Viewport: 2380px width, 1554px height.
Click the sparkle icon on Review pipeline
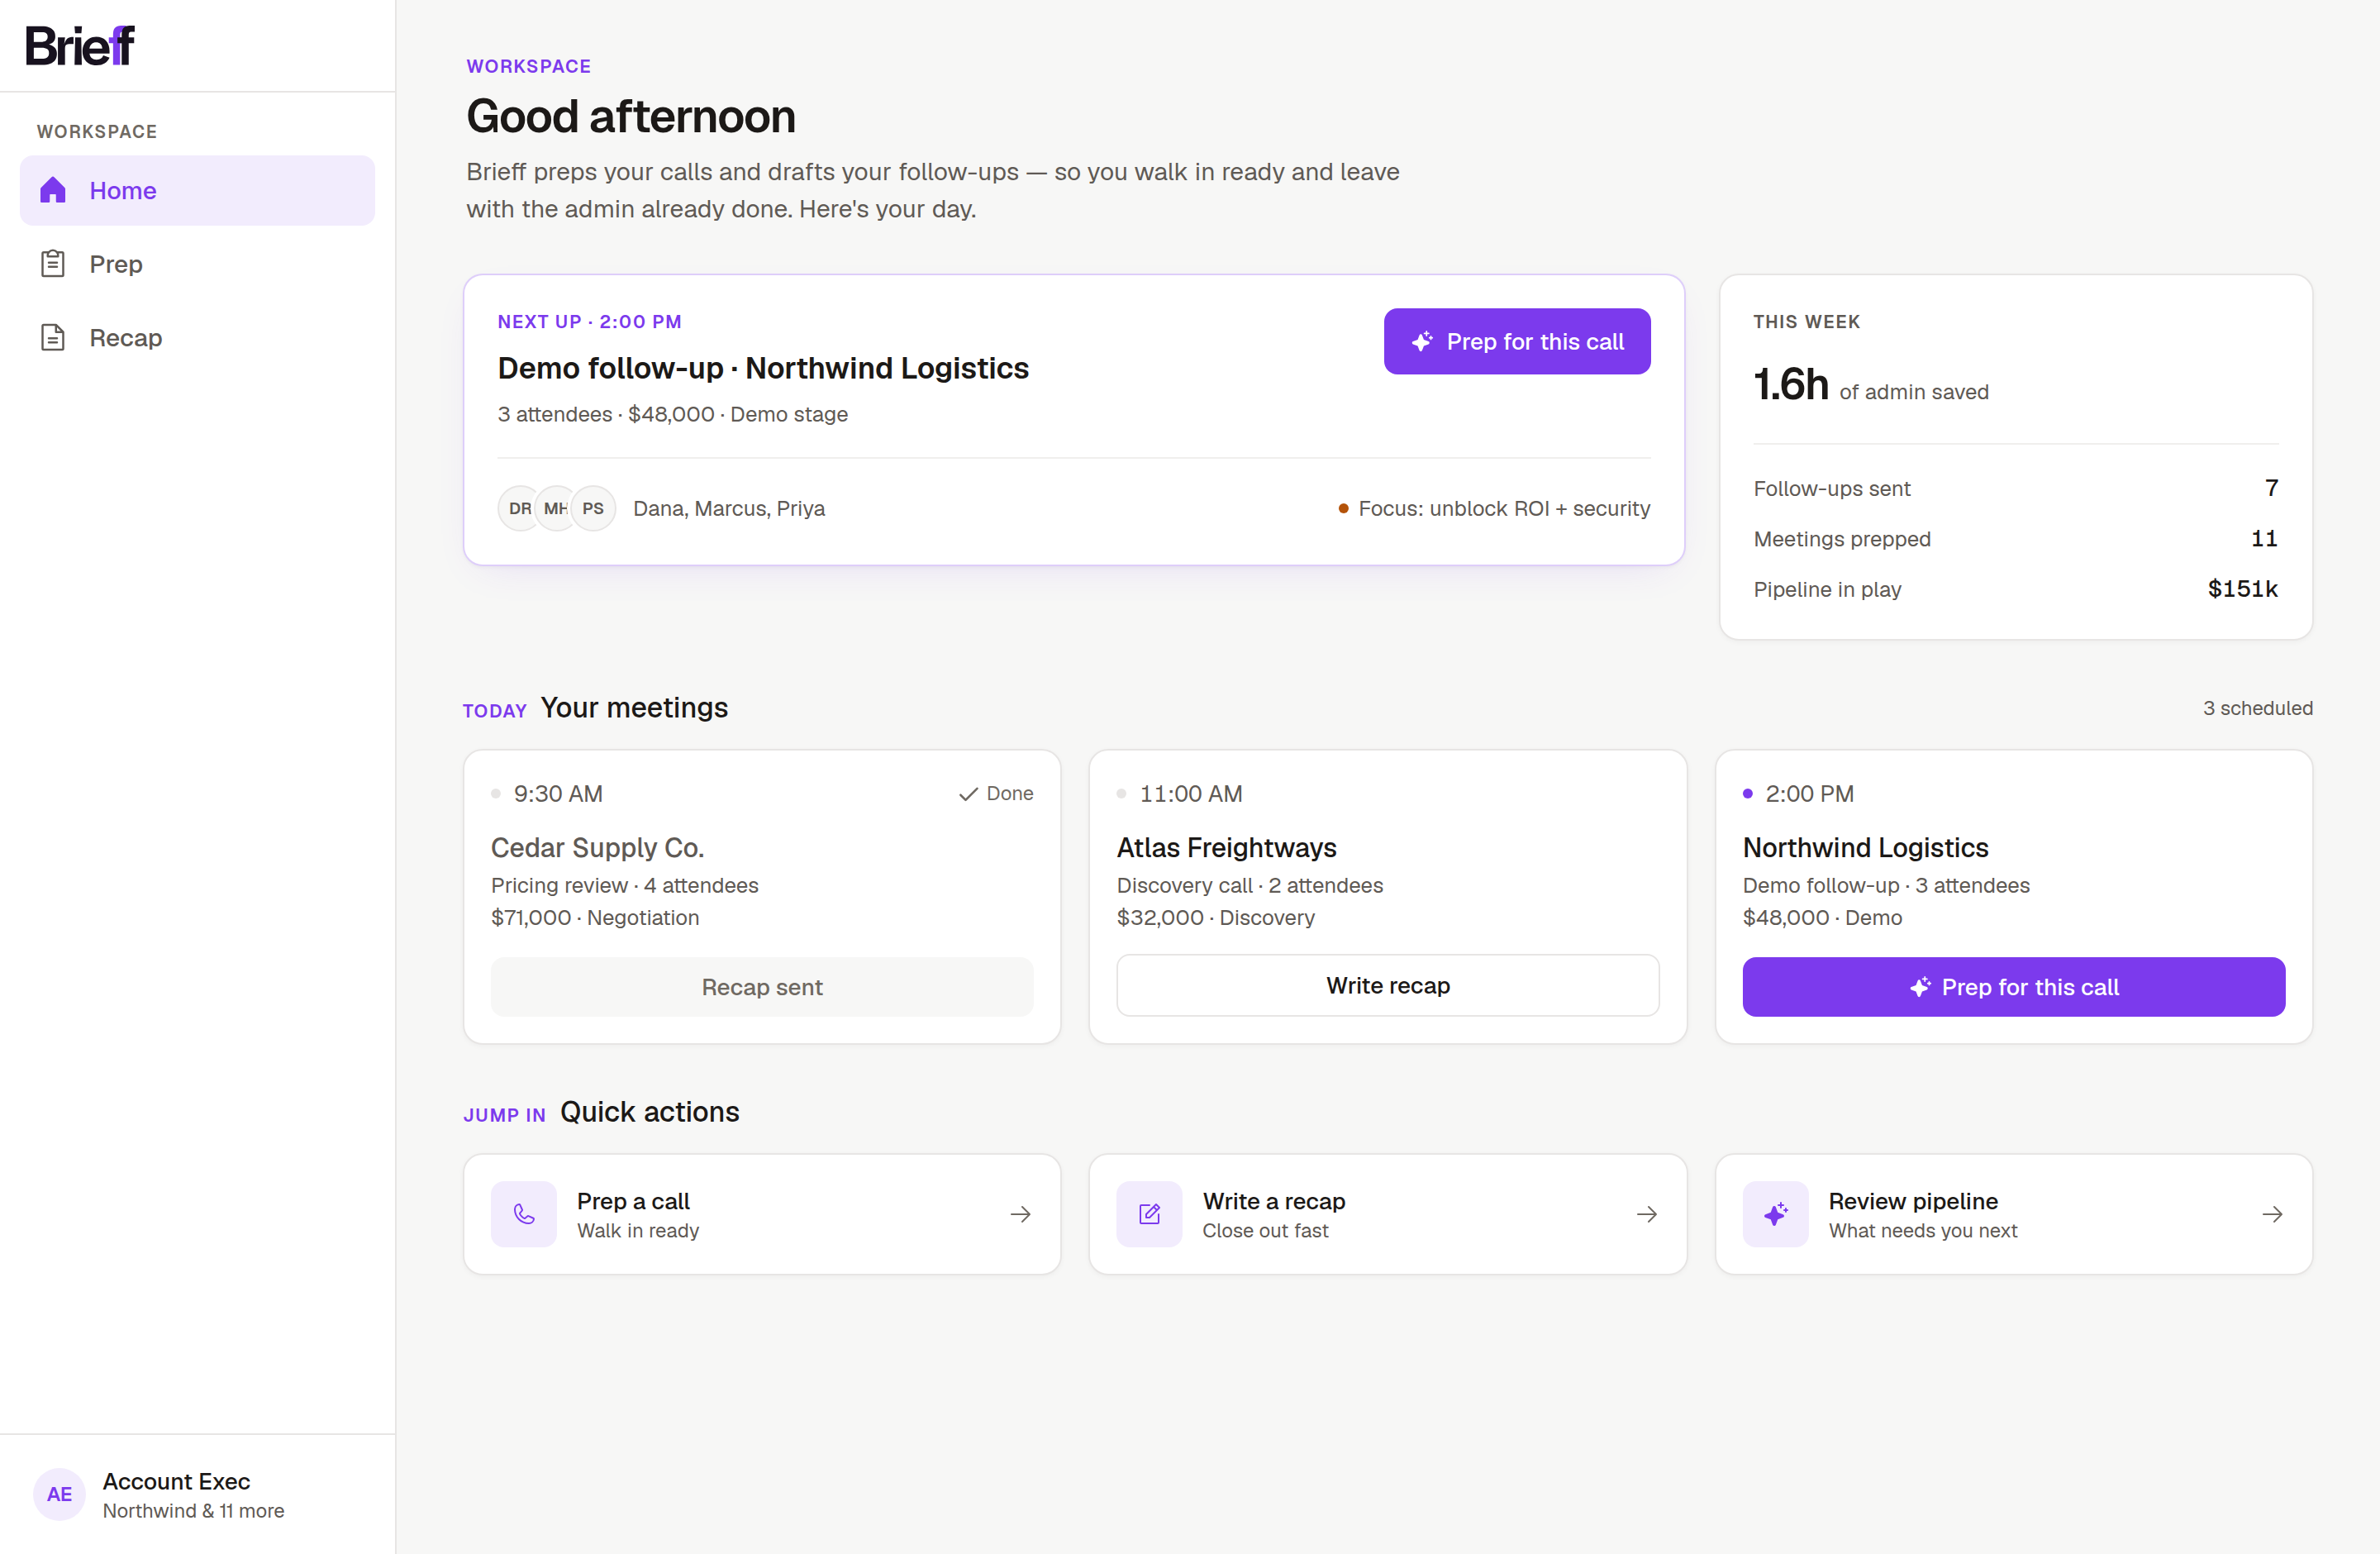pyautogui.click(x=1776, y=1214)
